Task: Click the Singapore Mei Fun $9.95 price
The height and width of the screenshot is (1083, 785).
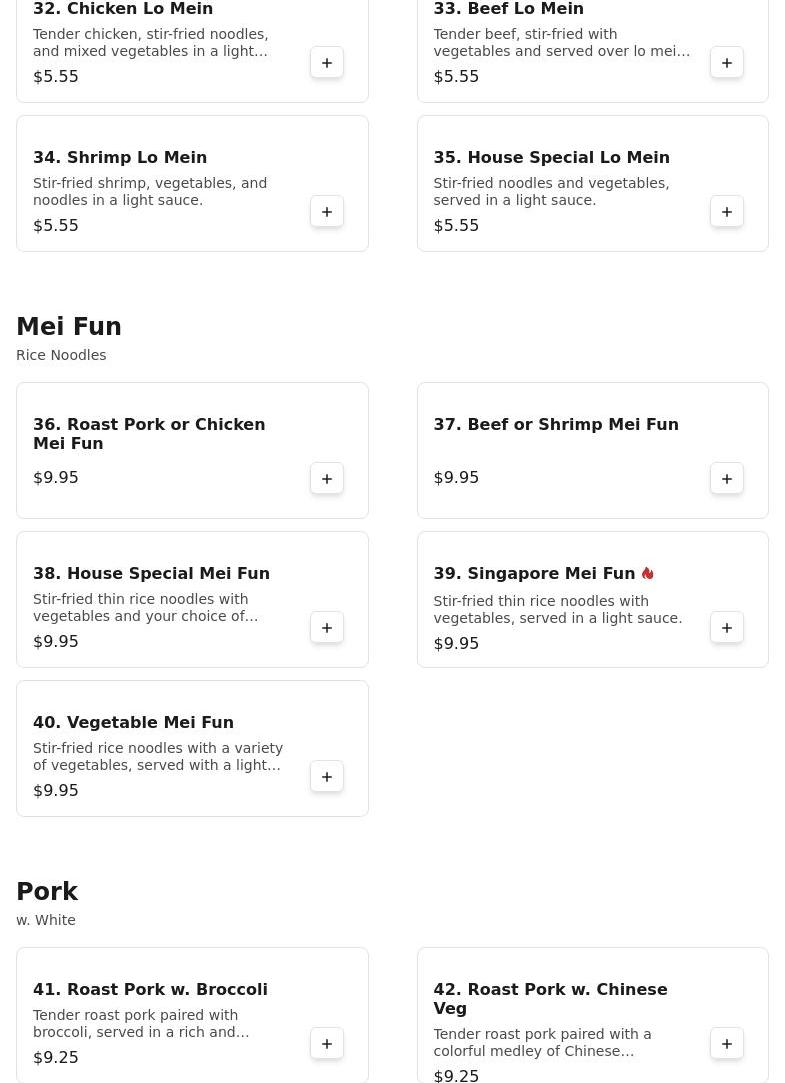Action: pos(456,644)
